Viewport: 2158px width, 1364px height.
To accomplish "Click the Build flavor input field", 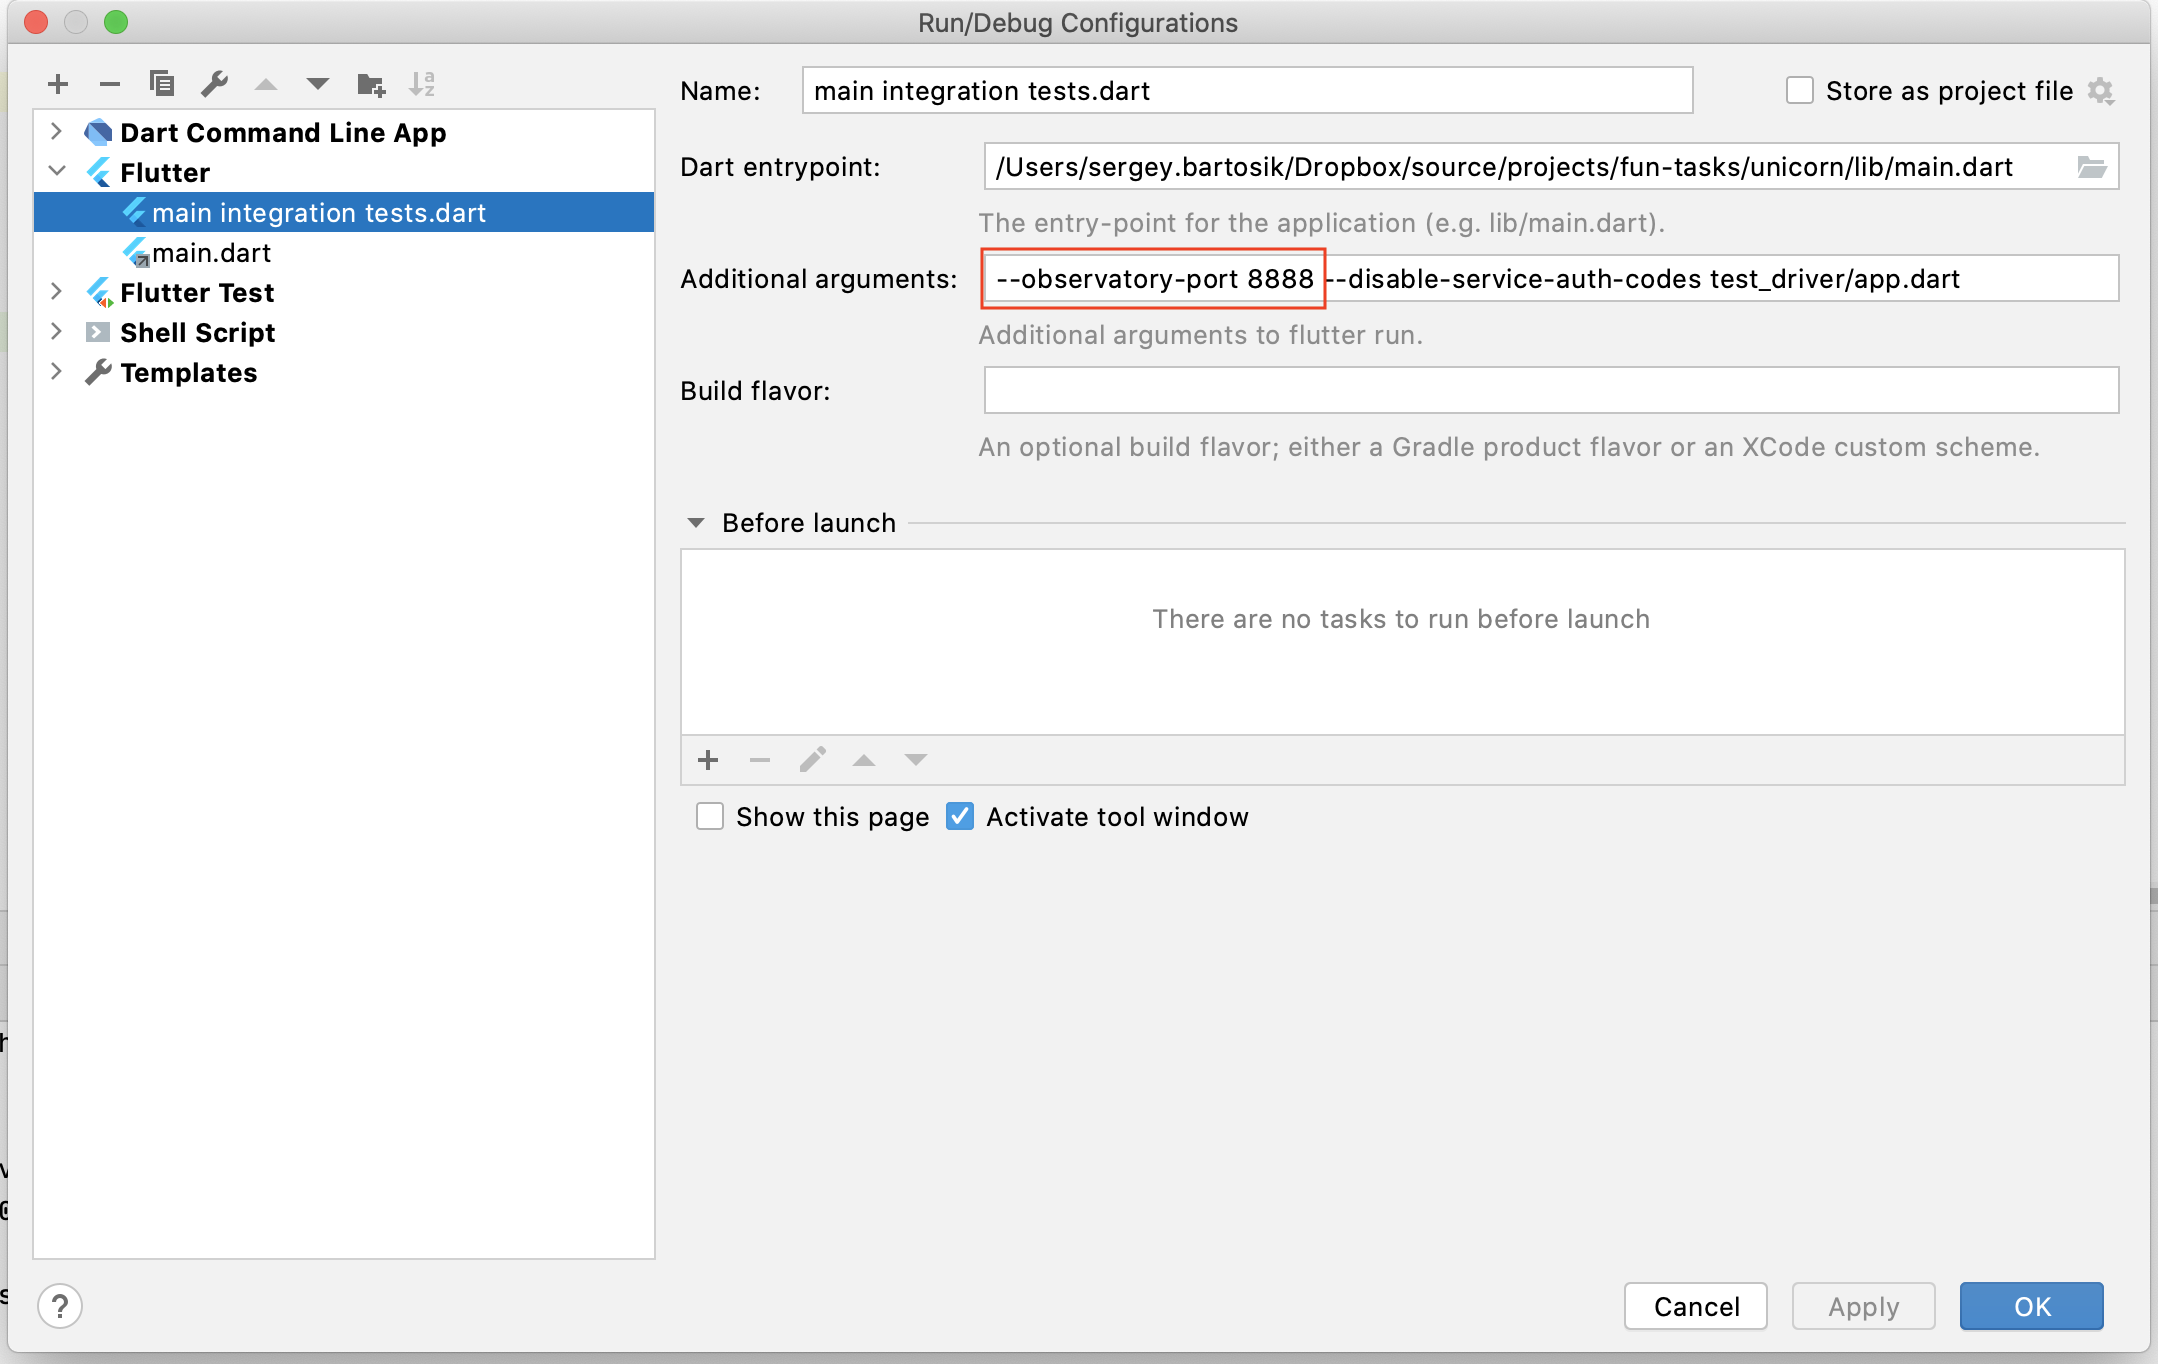I will click(1550, 390).
